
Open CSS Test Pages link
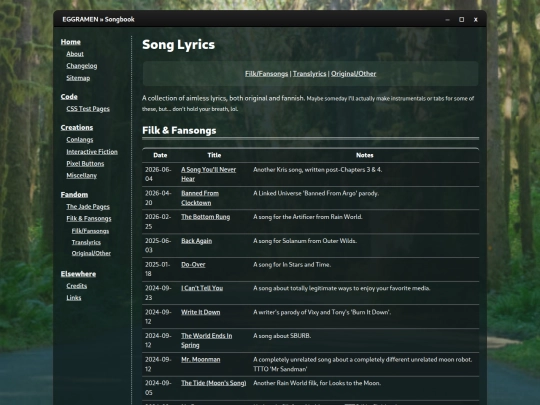(88, 109)
